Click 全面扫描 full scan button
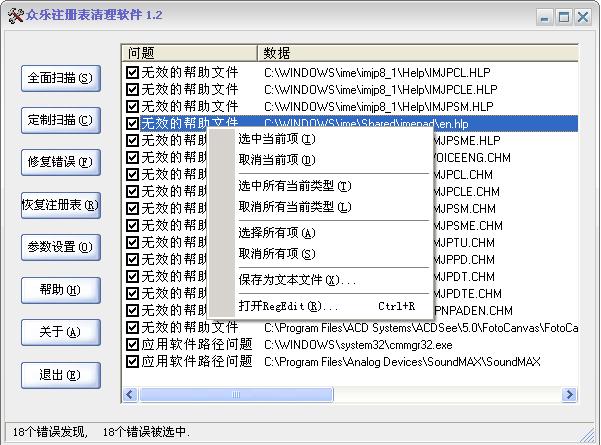This screenshot has height=445, width=601. (60, 78)
